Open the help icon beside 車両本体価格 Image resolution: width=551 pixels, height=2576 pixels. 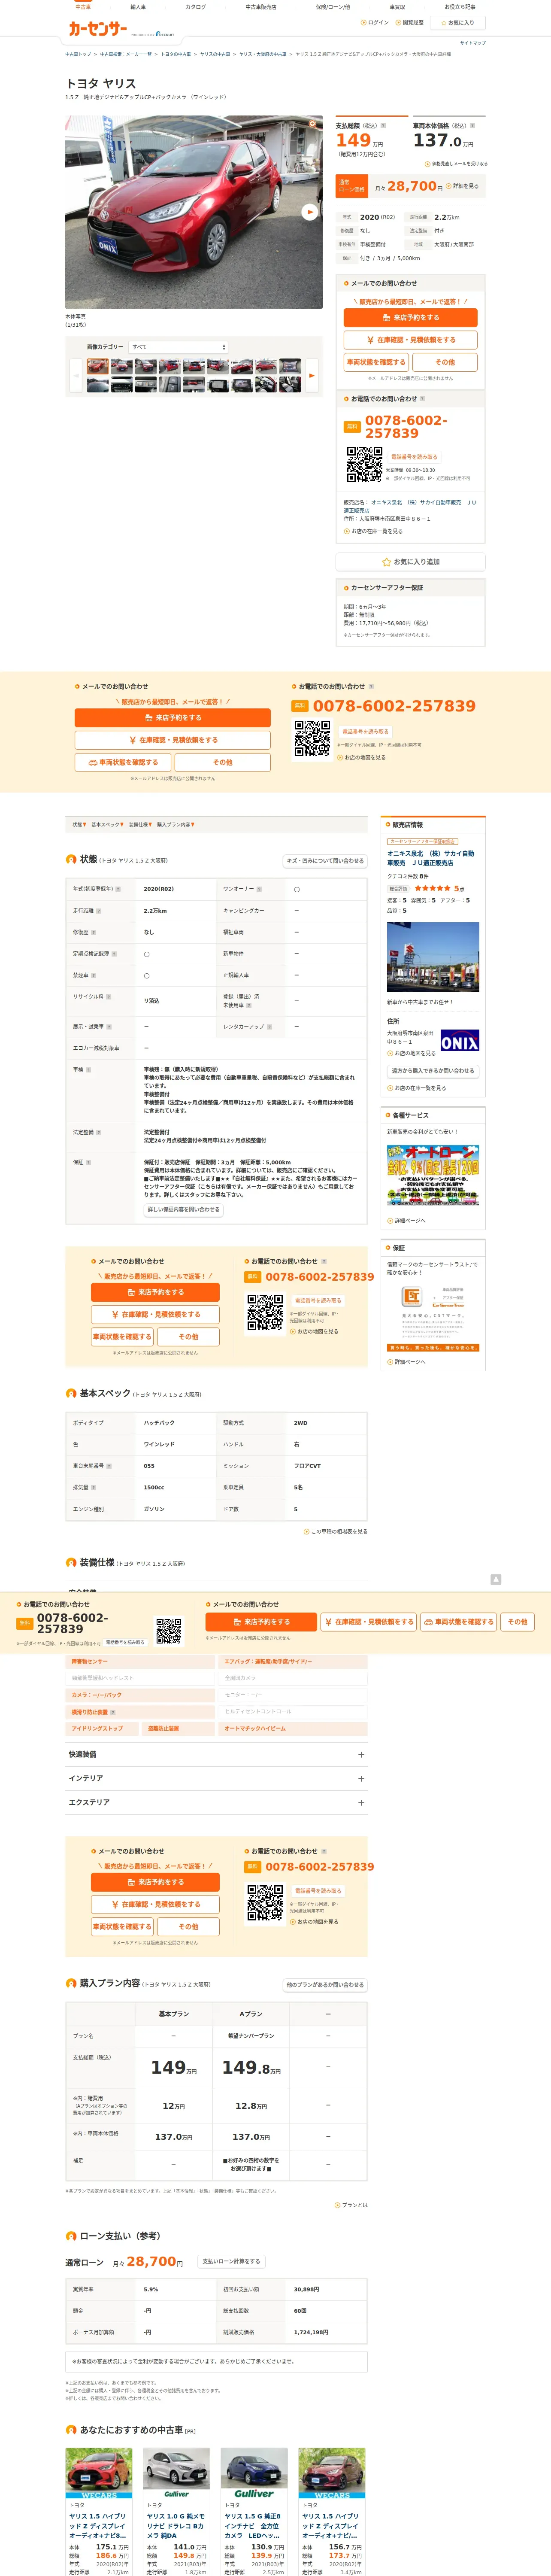(x=473, y=126)
